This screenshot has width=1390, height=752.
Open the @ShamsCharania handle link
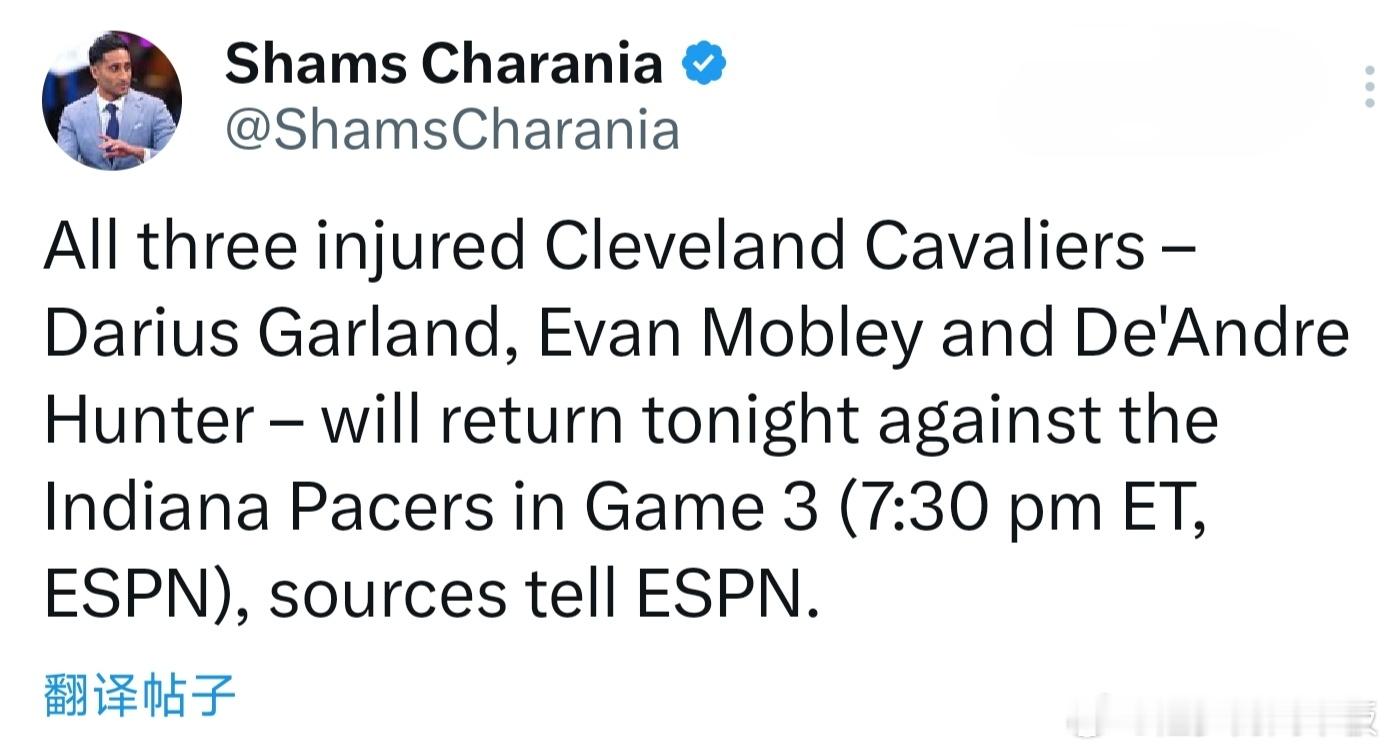click(x=452, y=131)
